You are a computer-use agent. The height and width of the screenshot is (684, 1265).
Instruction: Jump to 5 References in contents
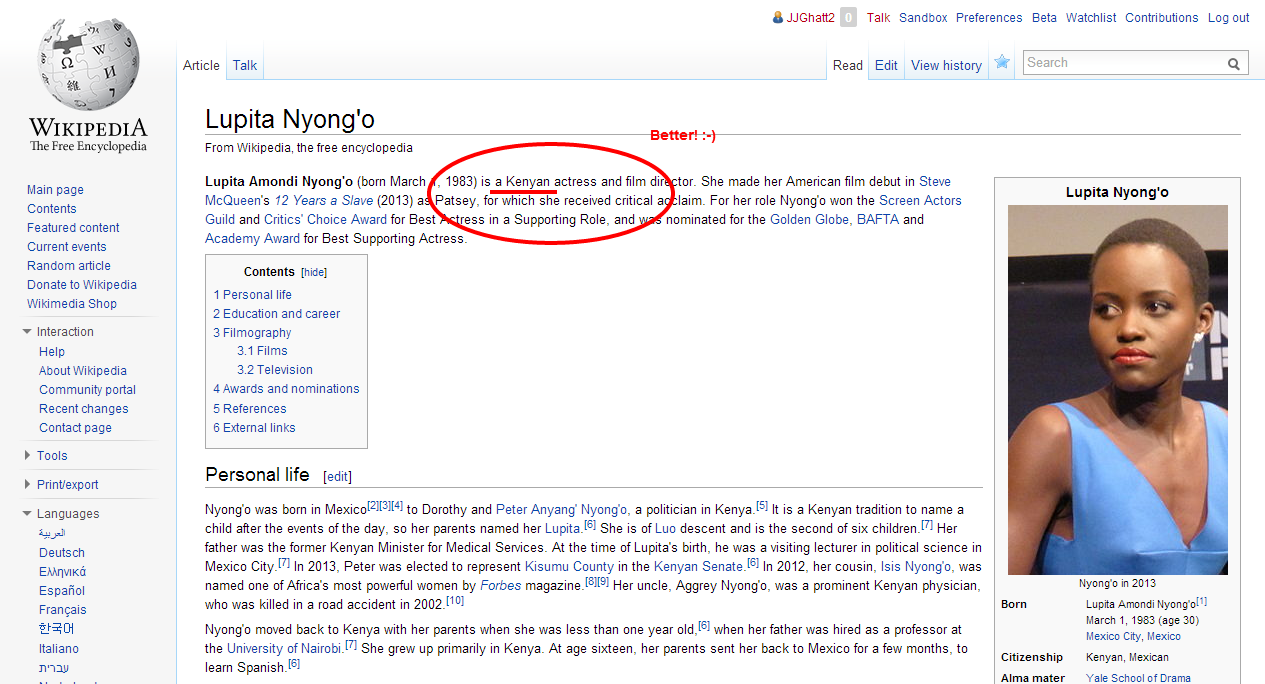point(250,409)
